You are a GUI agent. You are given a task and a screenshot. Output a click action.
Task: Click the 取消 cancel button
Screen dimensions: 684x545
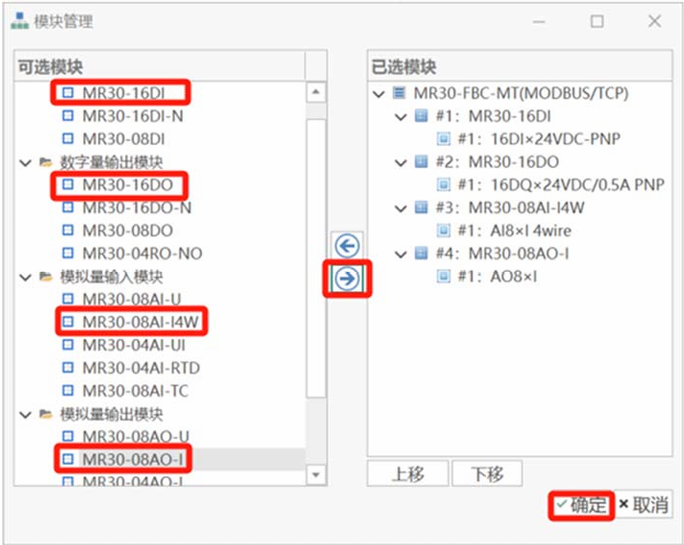(x=644, y=504)
